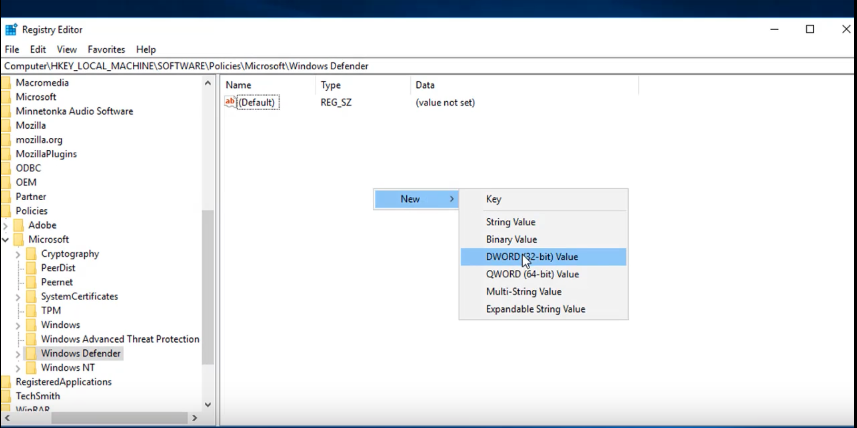Select the MozillaPlugins key
The width and height of the screenshot is (857, 428).
click(x=46, y=154)
